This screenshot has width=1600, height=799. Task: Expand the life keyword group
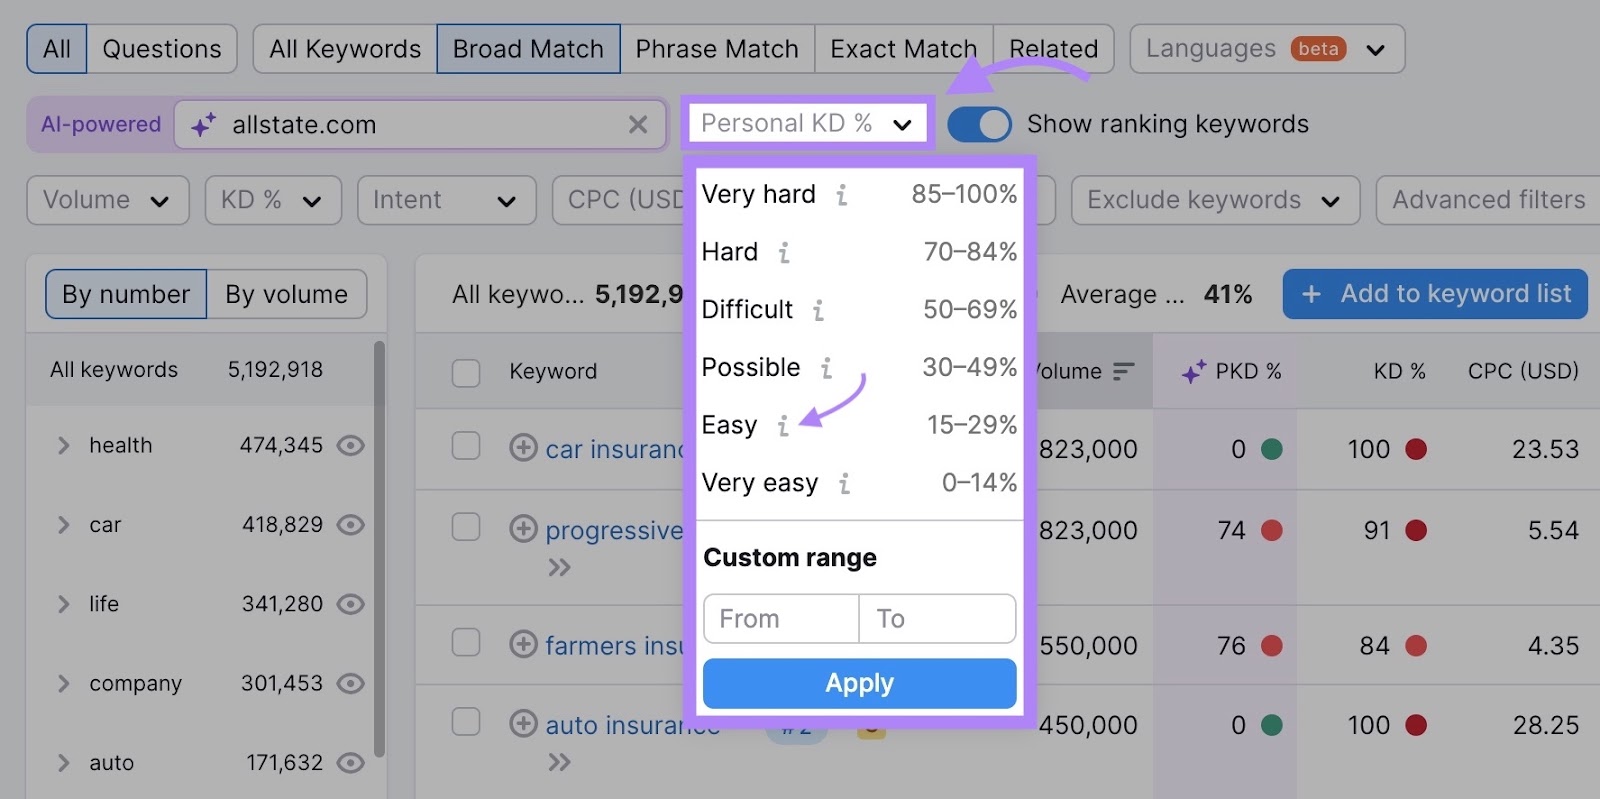coord(61,604)
